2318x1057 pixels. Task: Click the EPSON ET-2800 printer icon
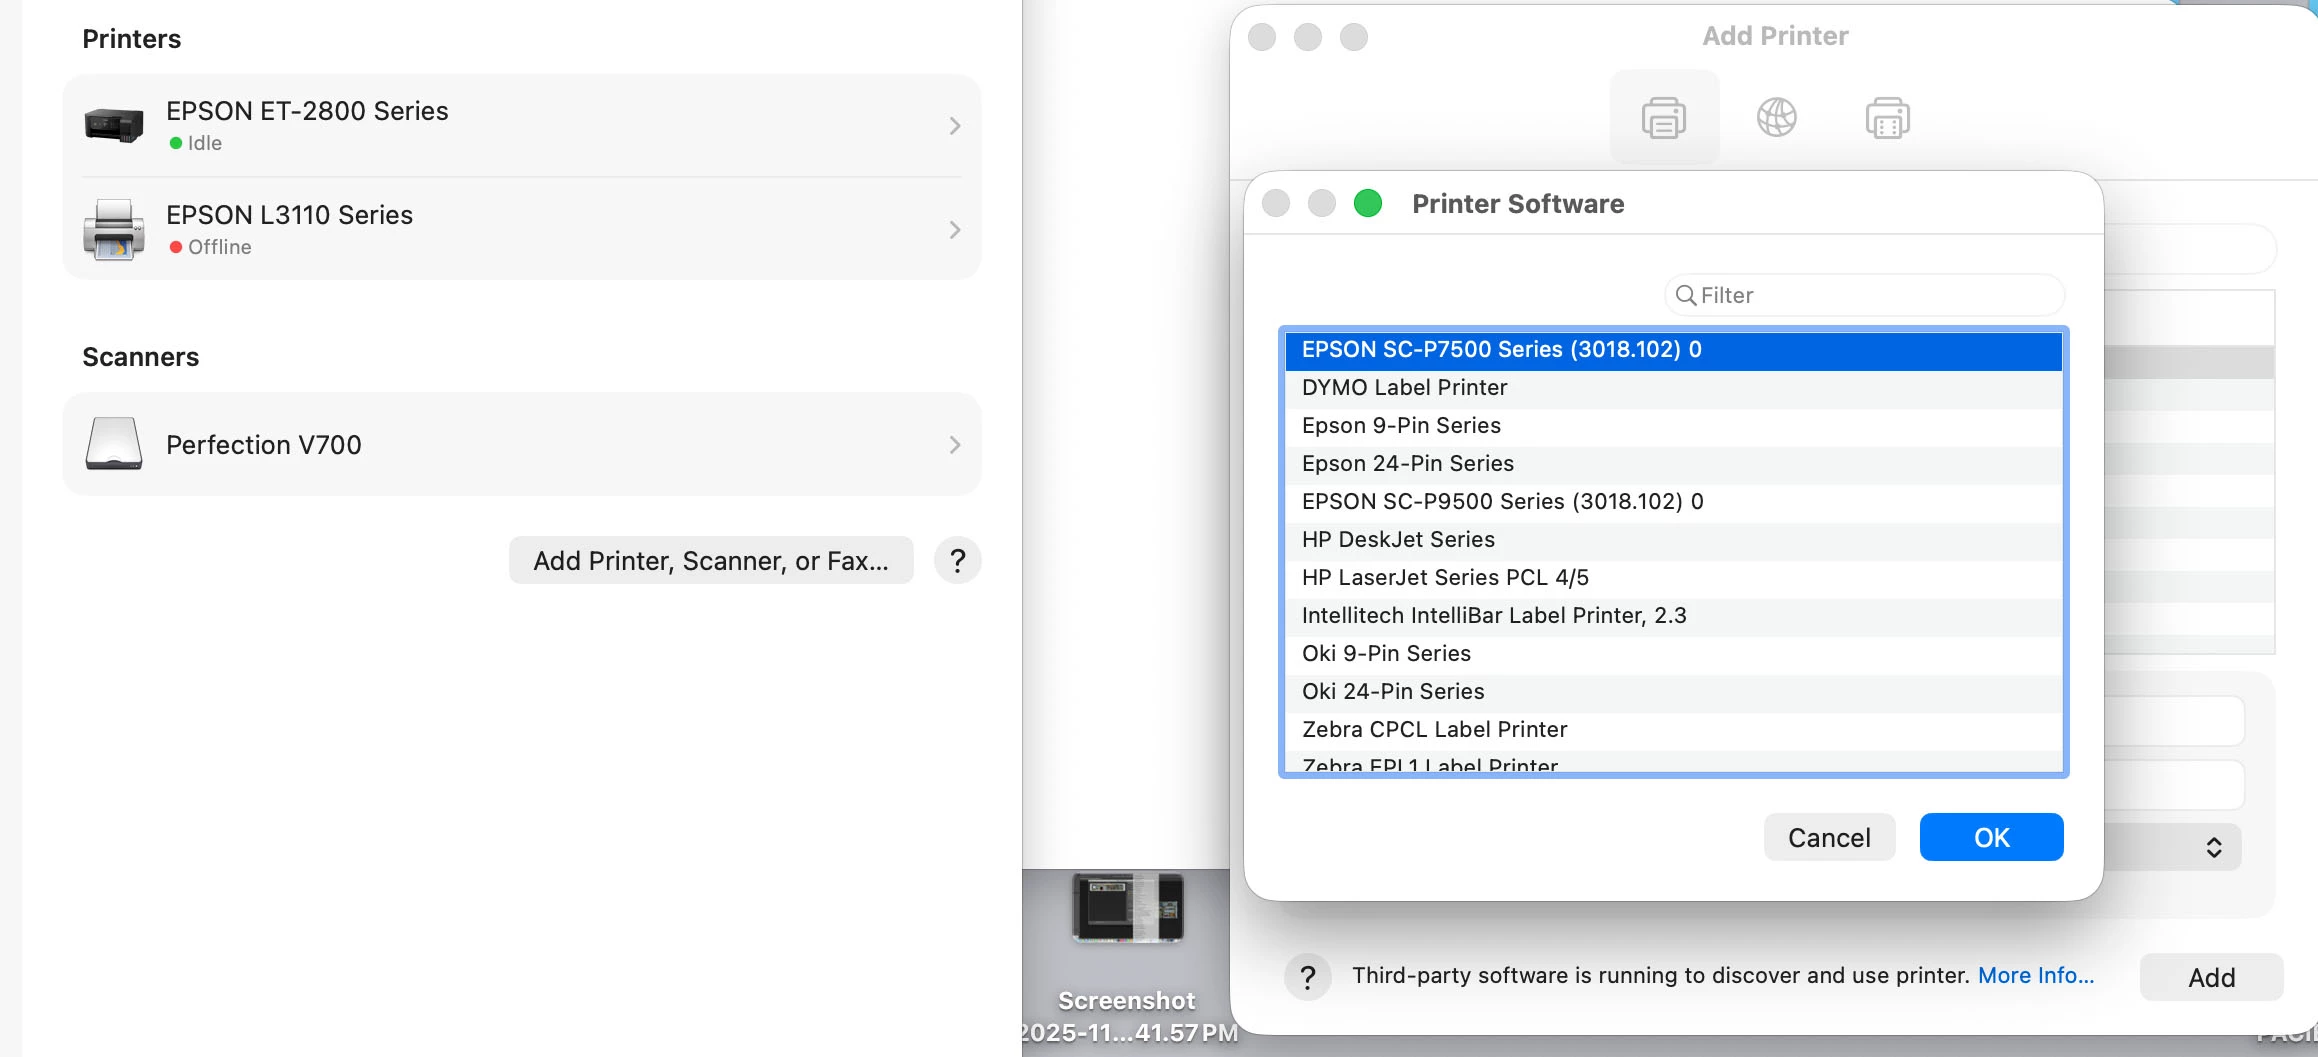coord(114,126)
